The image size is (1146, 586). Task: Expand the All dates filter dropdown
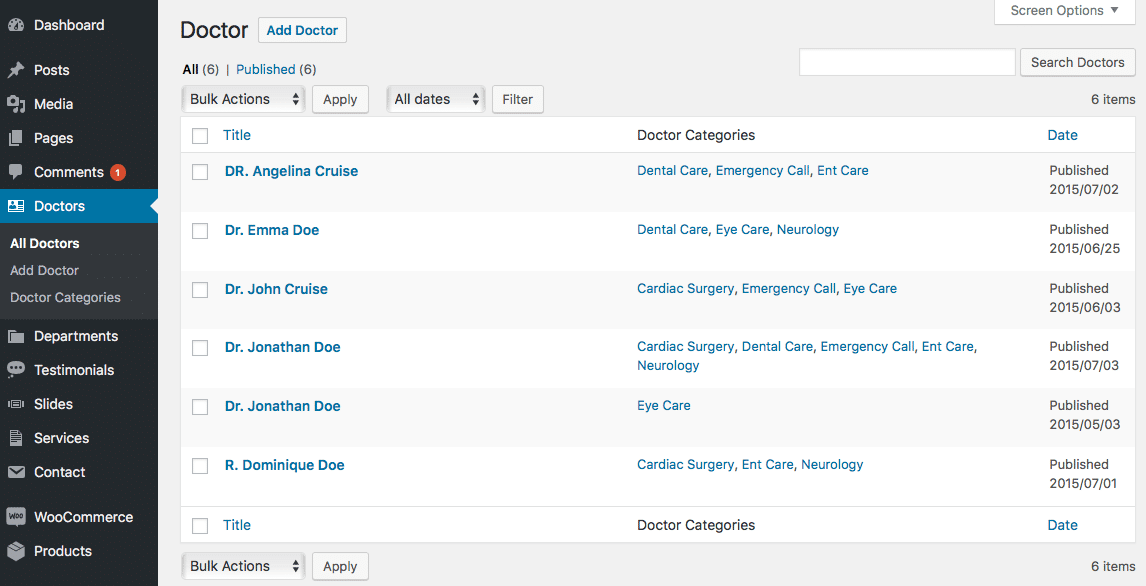tap(436, 99)
